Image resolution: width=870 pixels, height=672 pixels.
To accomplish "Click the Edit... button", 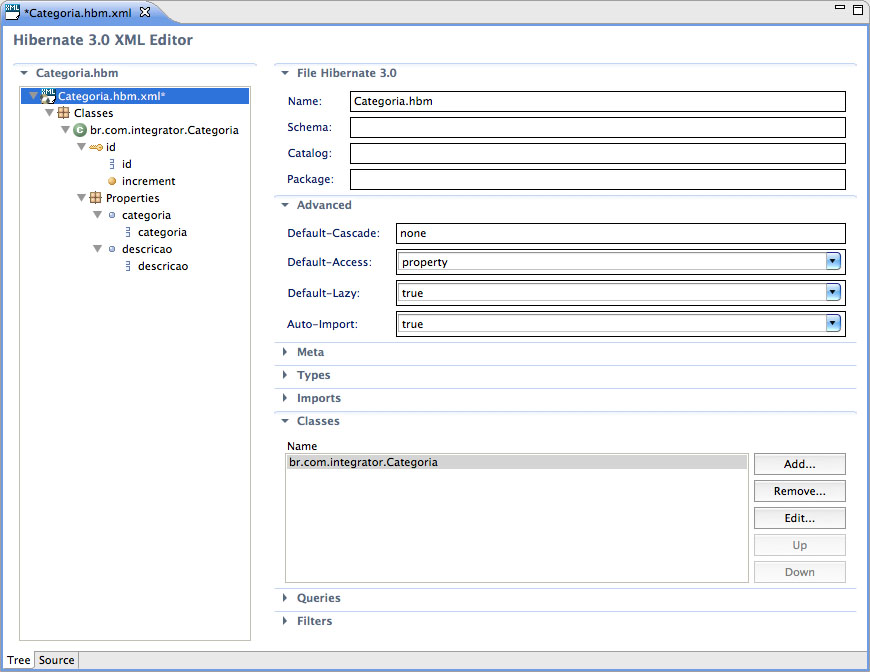I will tap(800, 518).
